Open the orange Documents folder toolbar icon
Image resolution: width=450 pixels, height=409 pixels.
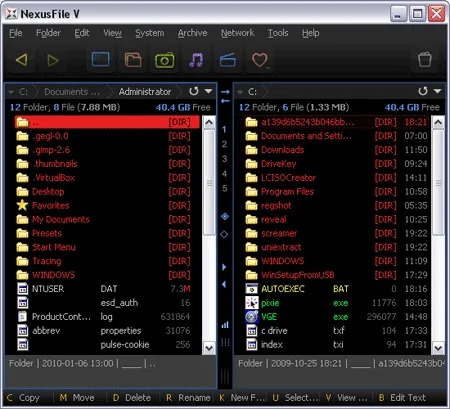(x=133, y=60)
